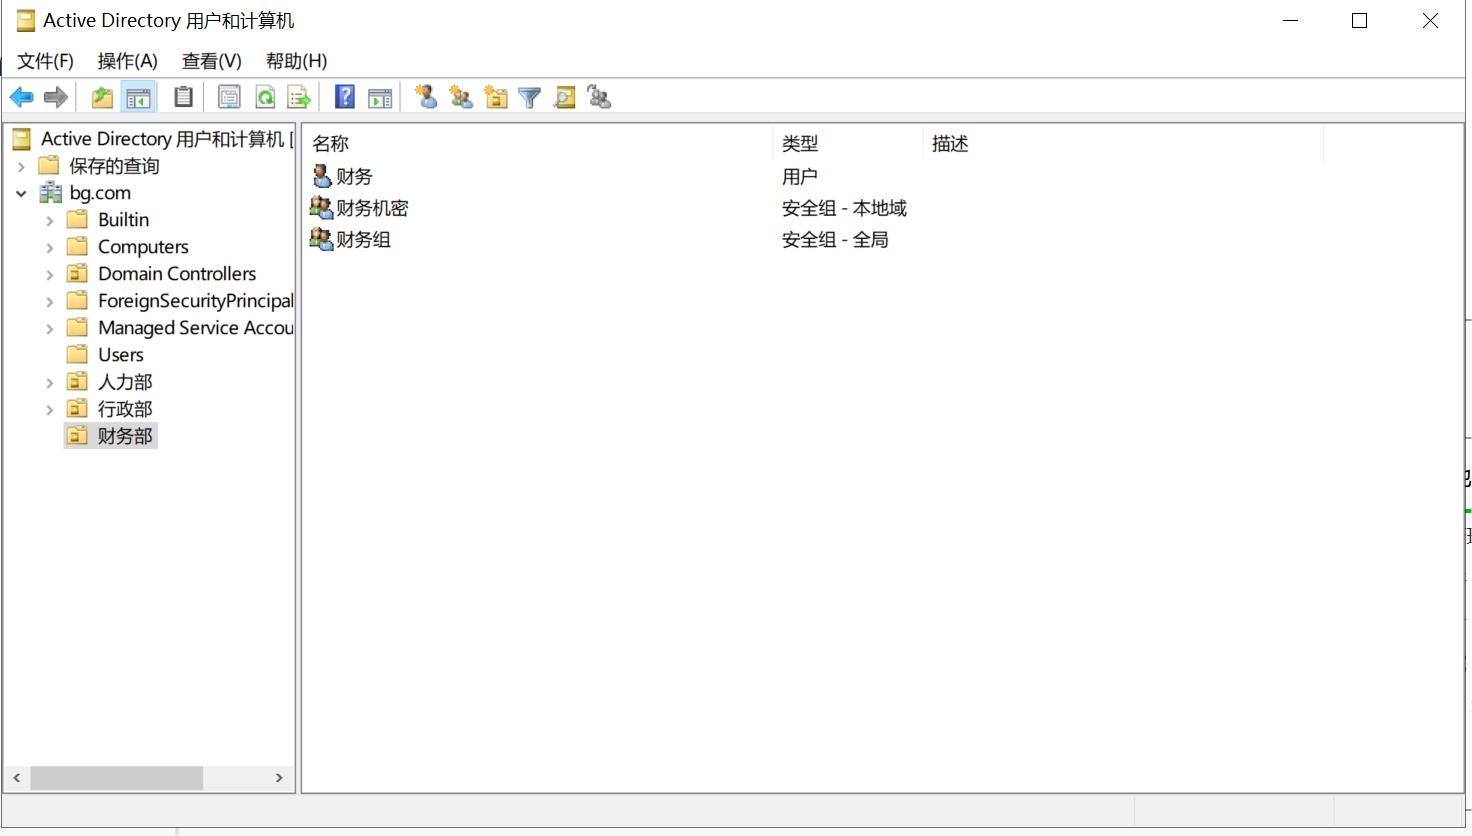Click the Domain Controllers OU folder icon
The image size is (1472, 836).
point(77,274)
